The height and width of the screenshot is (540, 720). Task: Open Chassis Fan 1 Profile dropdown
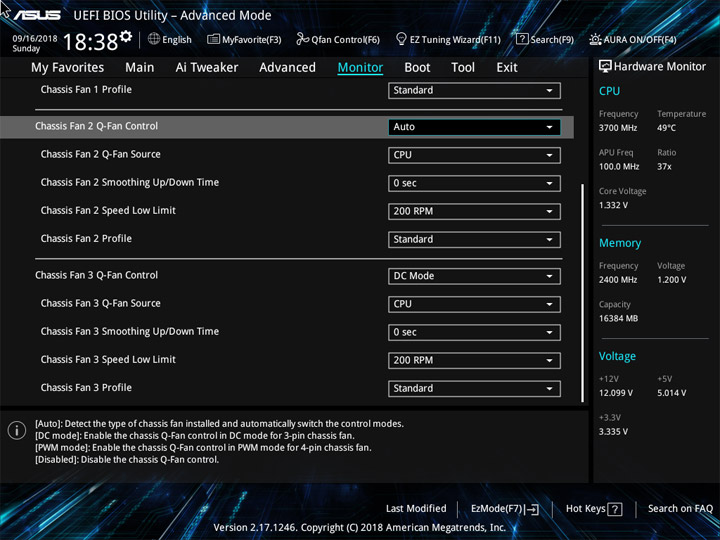[x=474, y=90]
